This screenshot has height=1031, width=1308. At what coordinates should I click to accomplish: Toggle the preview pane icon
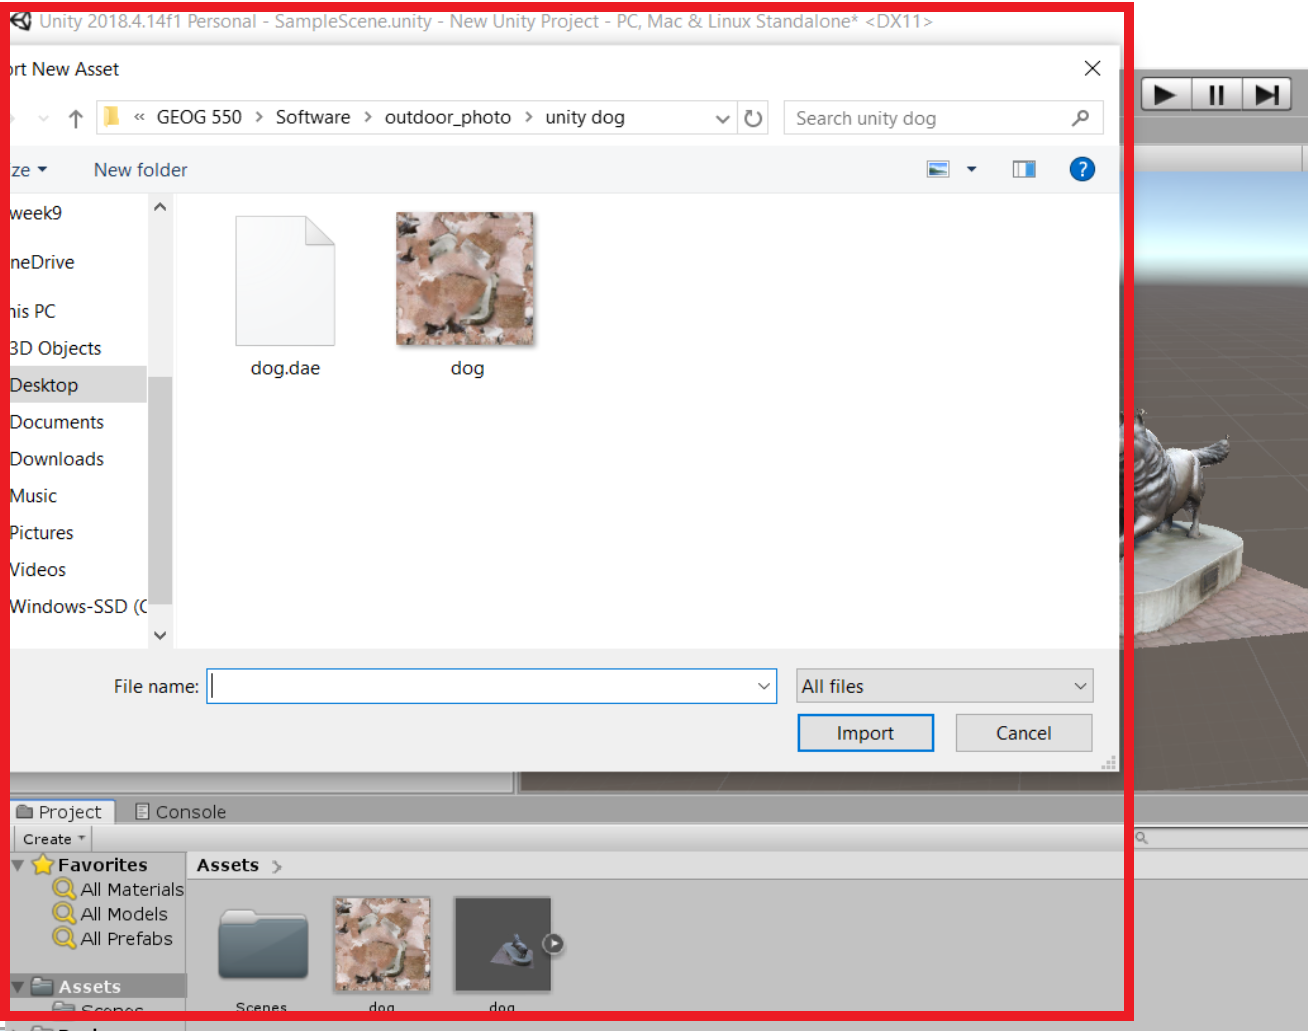(1023, 169)
